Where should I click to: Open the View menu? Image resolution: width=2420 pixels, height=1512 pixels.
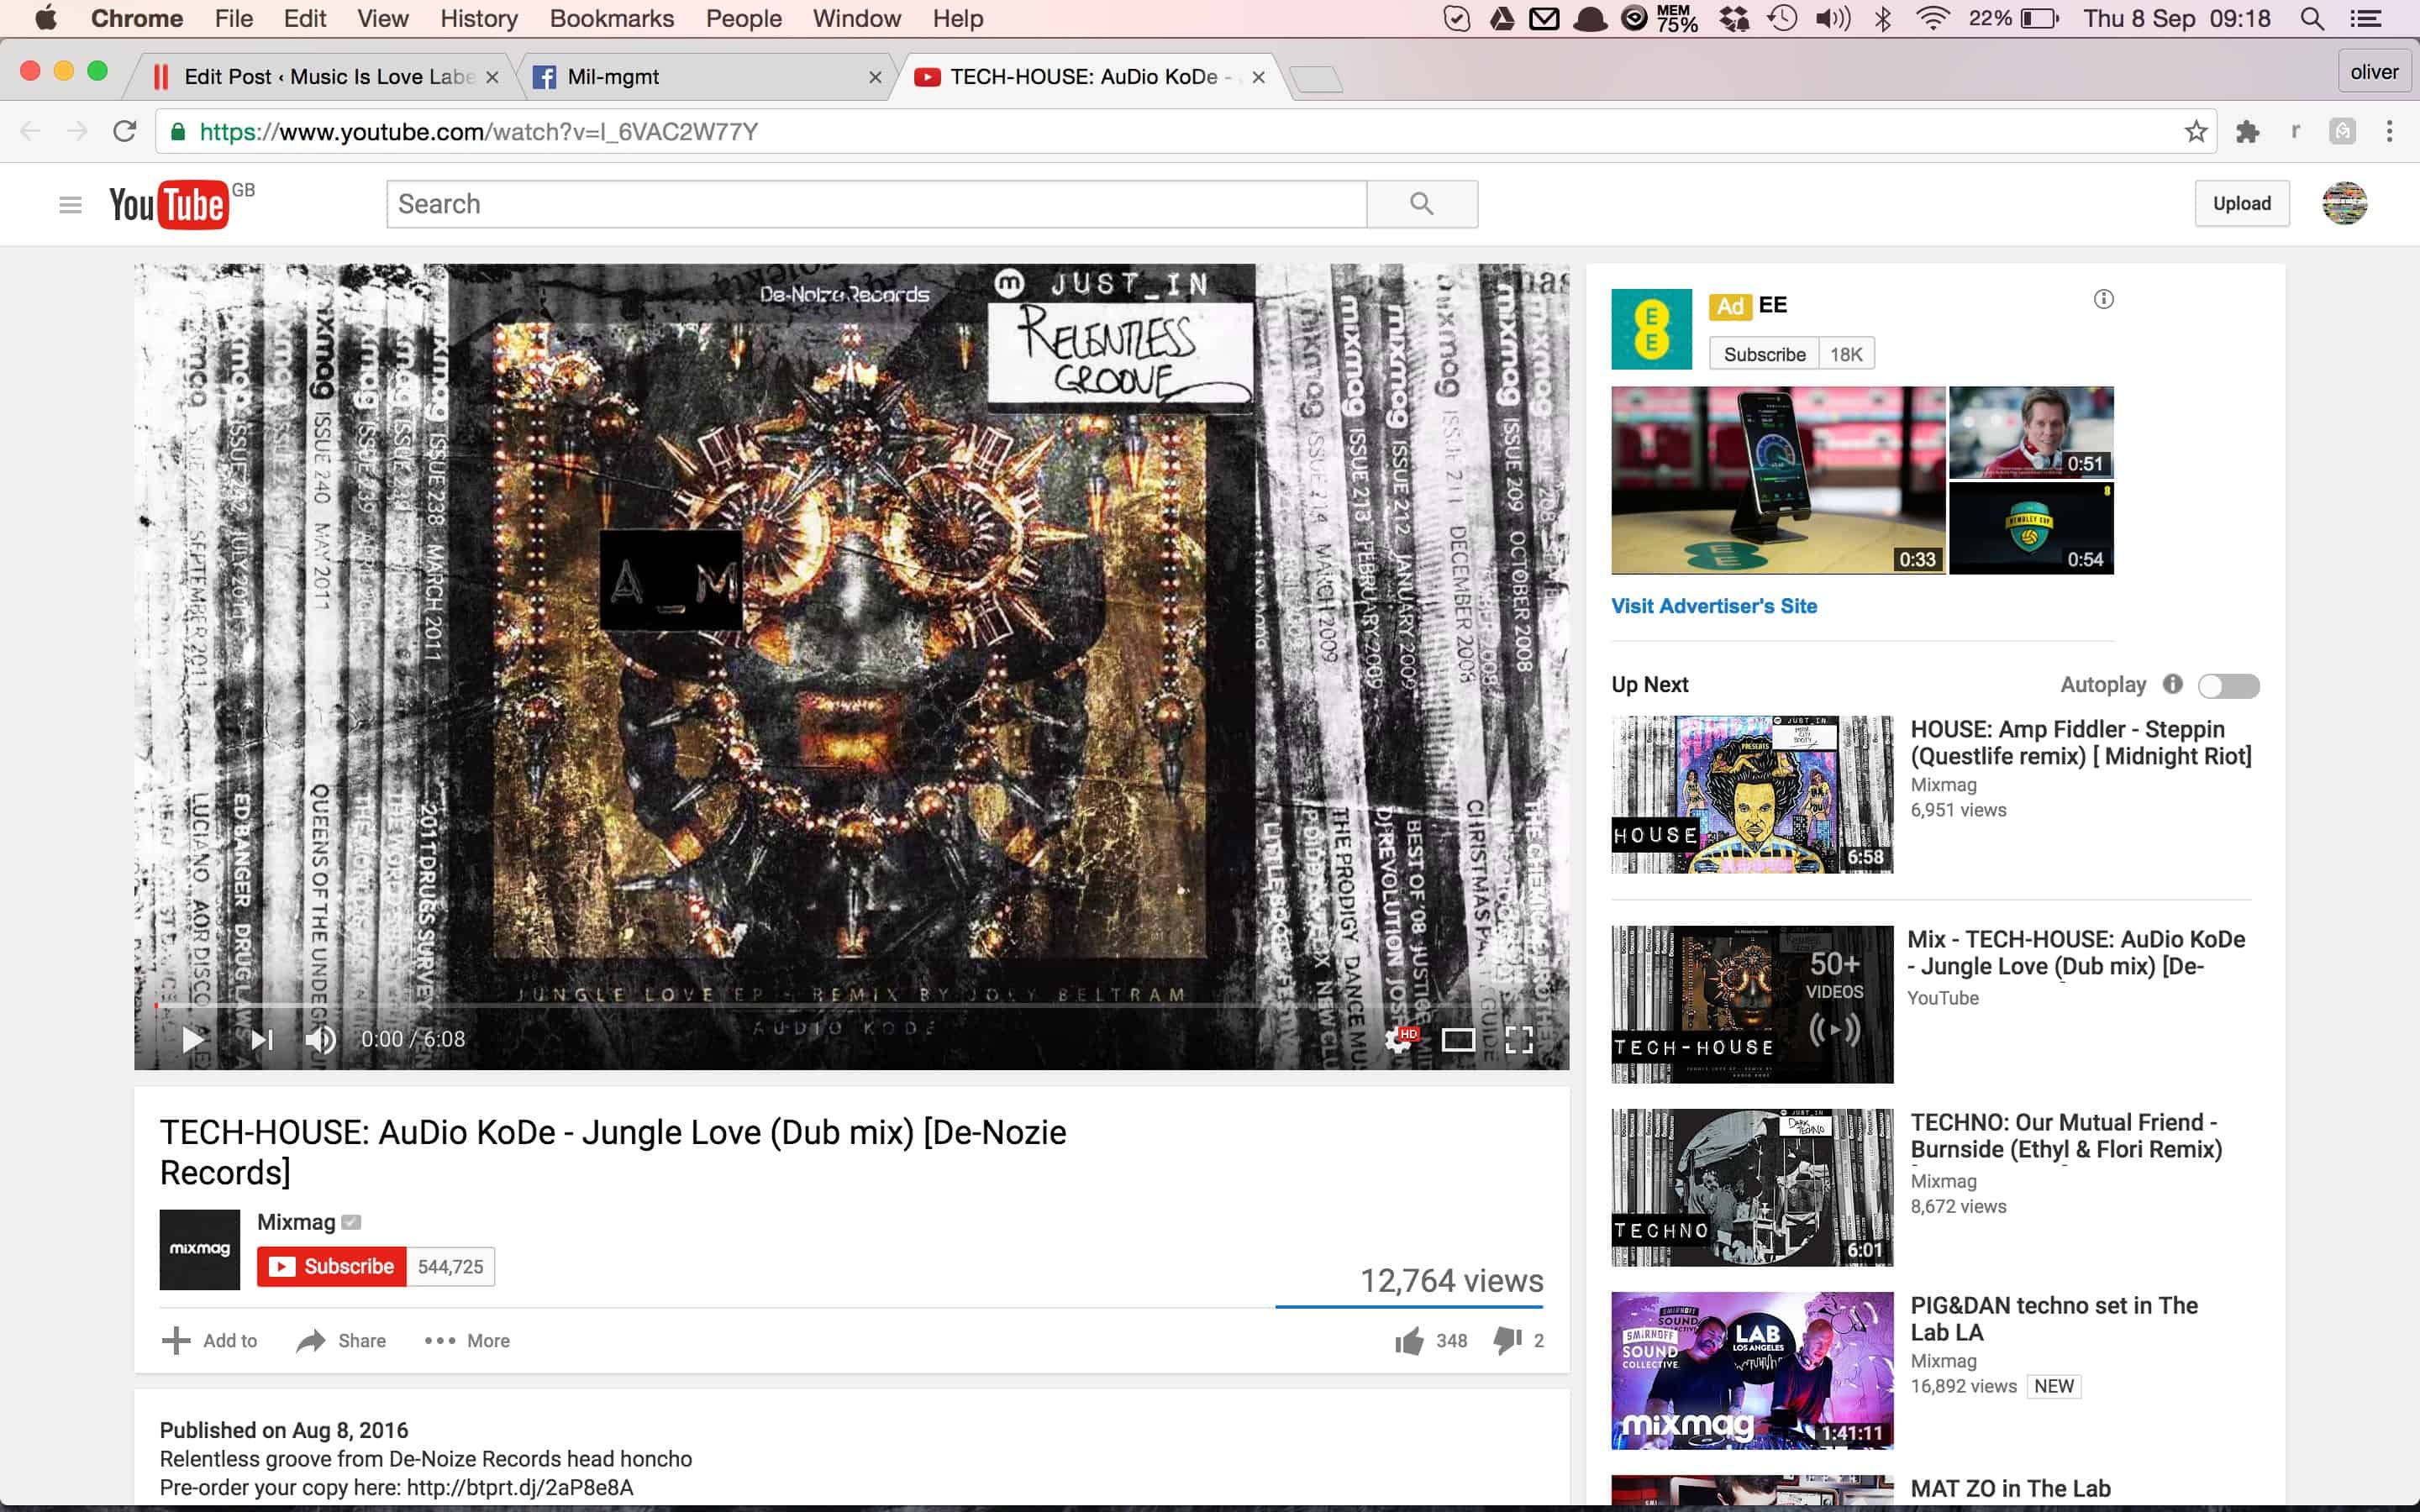click(x=383, y=18)
